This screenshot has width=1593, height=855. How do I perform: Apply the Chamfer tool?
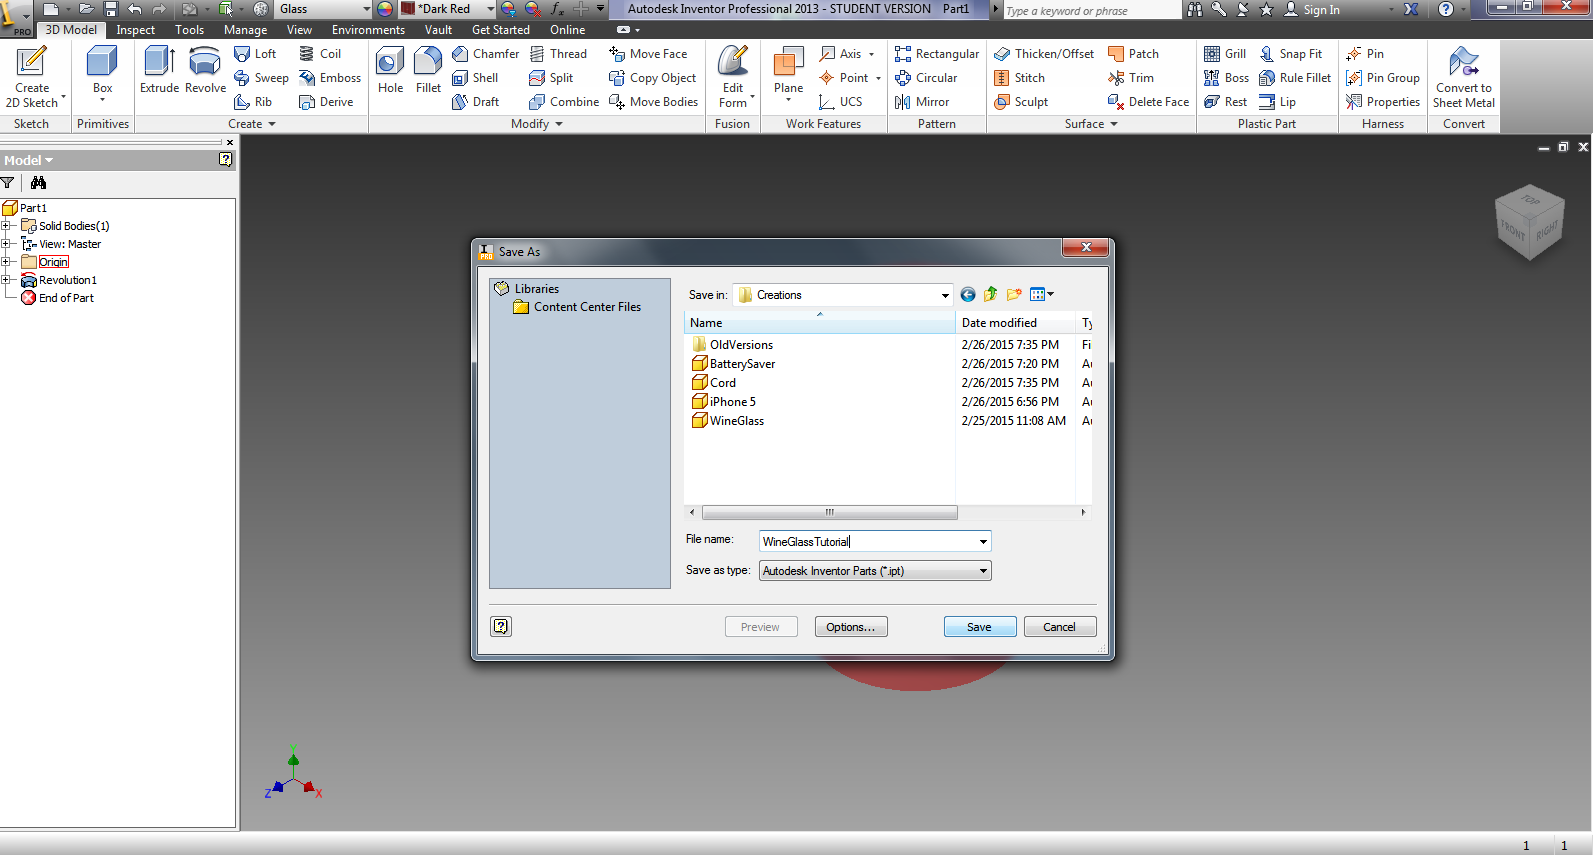pos(485,54)
